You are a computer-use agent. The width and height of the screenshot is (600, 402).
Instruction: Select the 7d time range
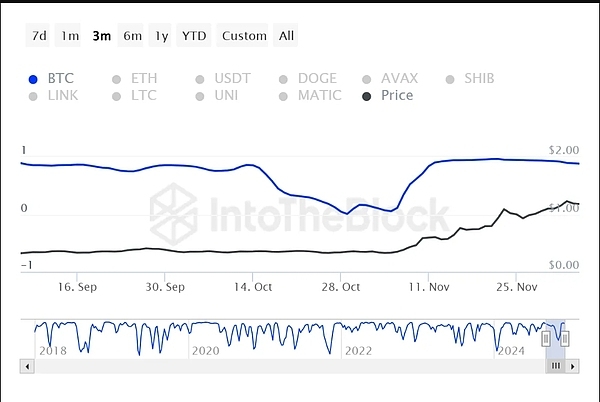39,36
